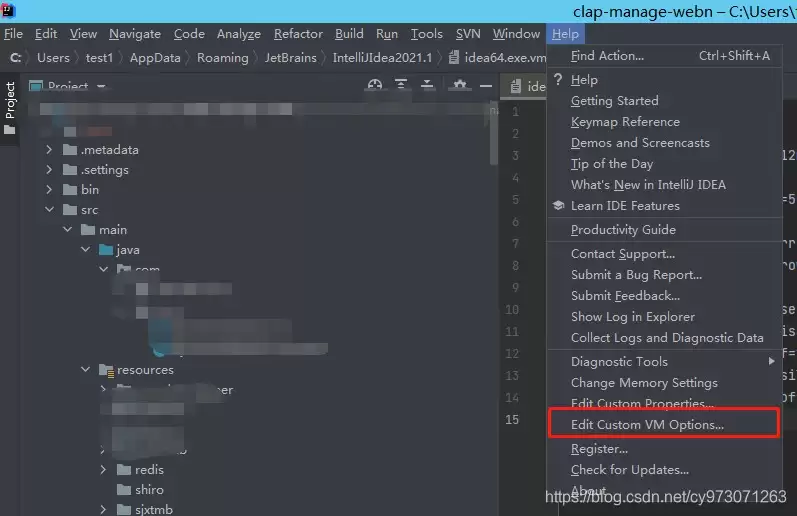Screen dimensions: 797x516
Task: Select Edit Custom VM Options...
Action: (x=664, y=424)
